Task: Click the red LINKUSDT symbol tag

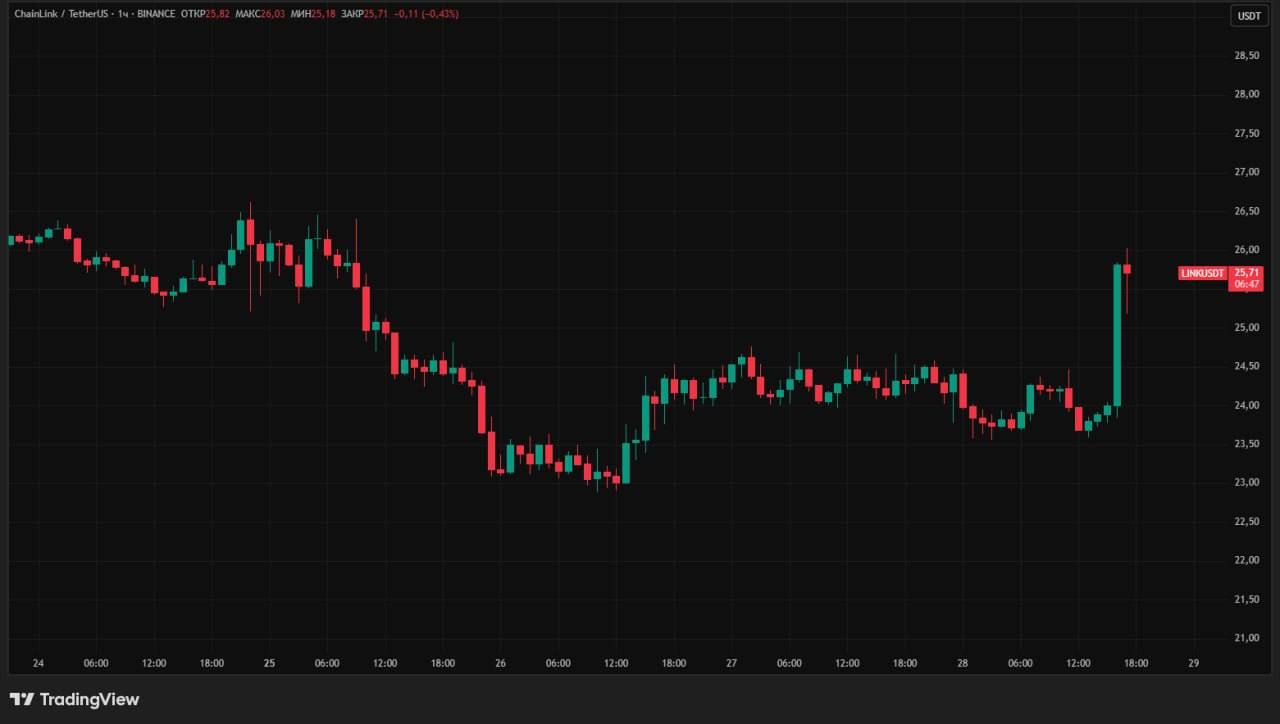Action: (1203, 273)
